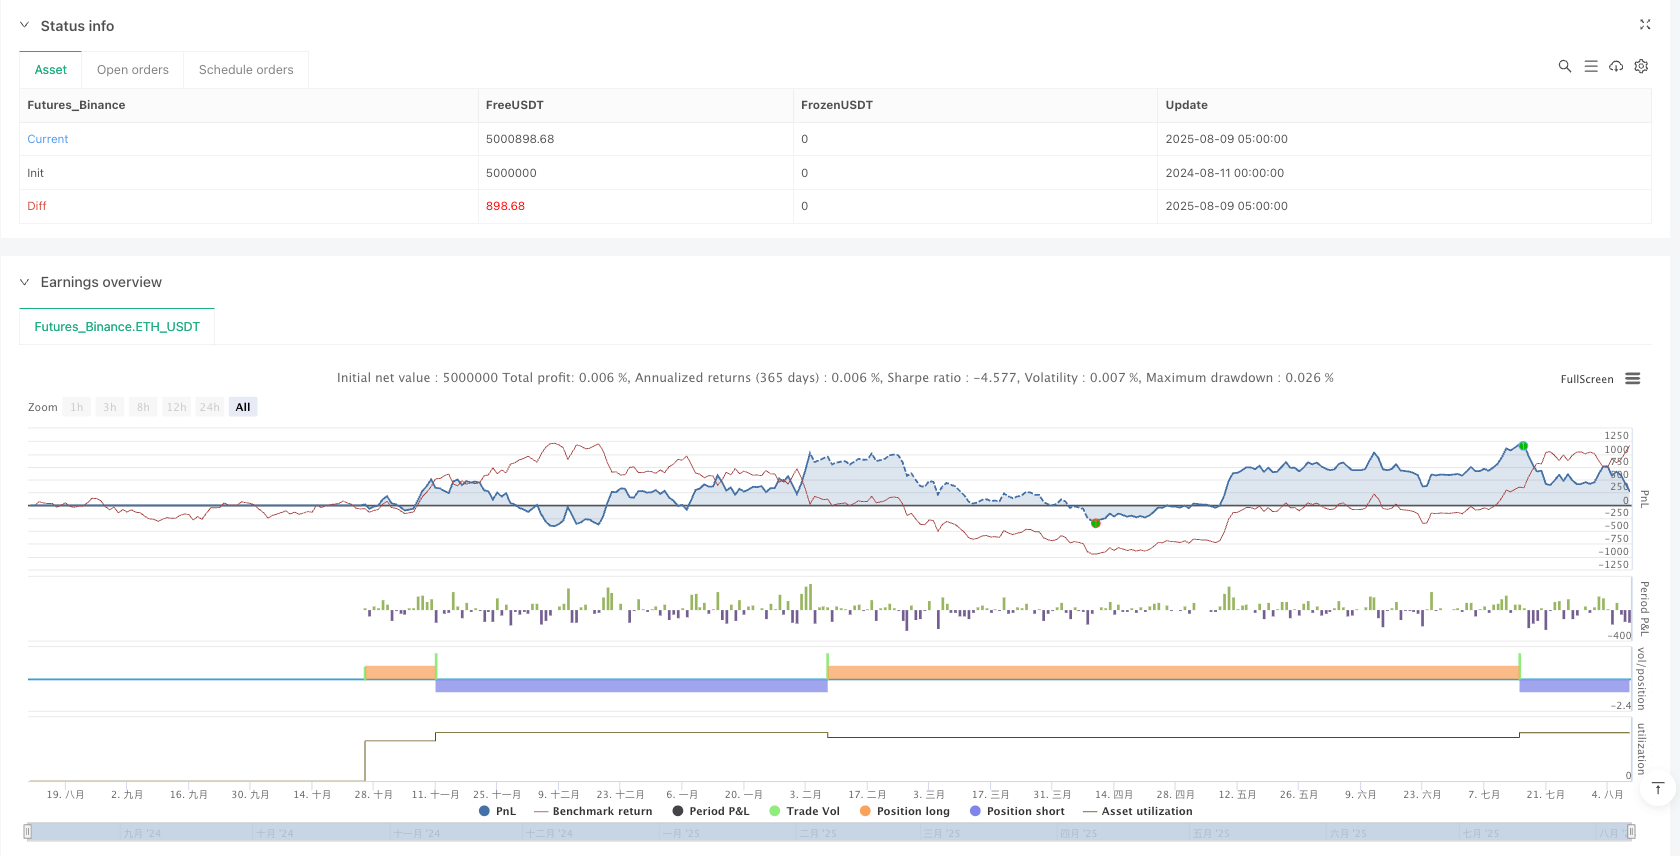Click the cloud download icon
1680x856 pixels.
pyautogui.click(x=1616, y=66)
